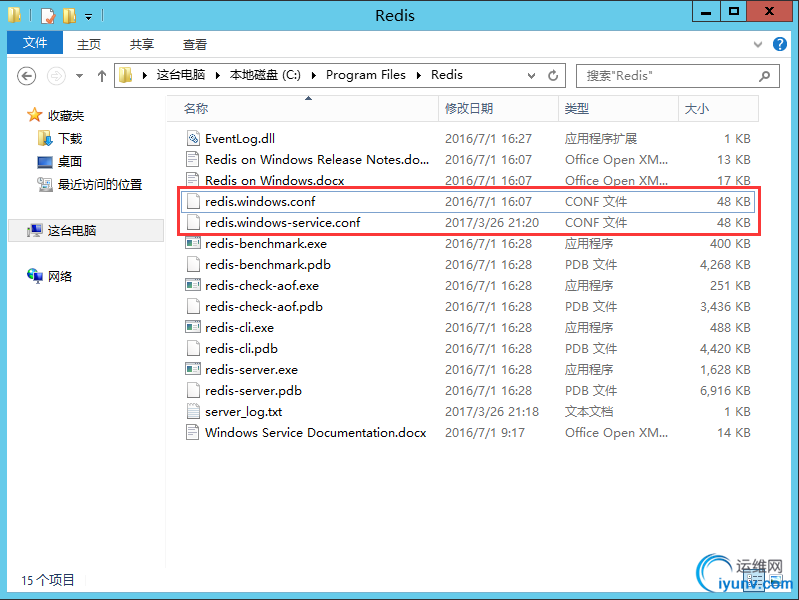799x600 pixels.
Task: Click Program Files in the breadcrumb
Action: coord(366,75)
